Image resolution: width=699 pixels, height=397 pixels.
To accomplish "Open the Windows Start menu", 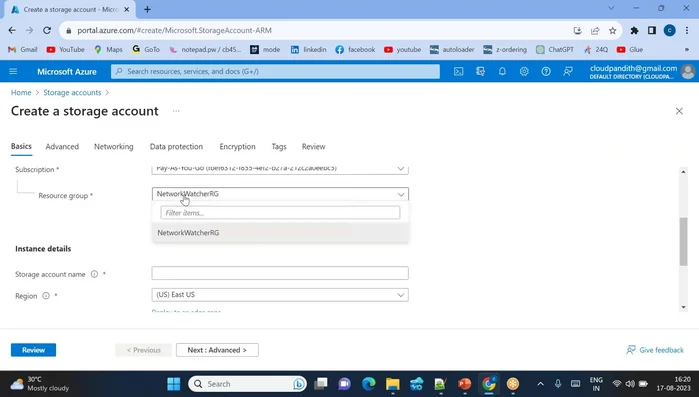I will pos(173,384).
